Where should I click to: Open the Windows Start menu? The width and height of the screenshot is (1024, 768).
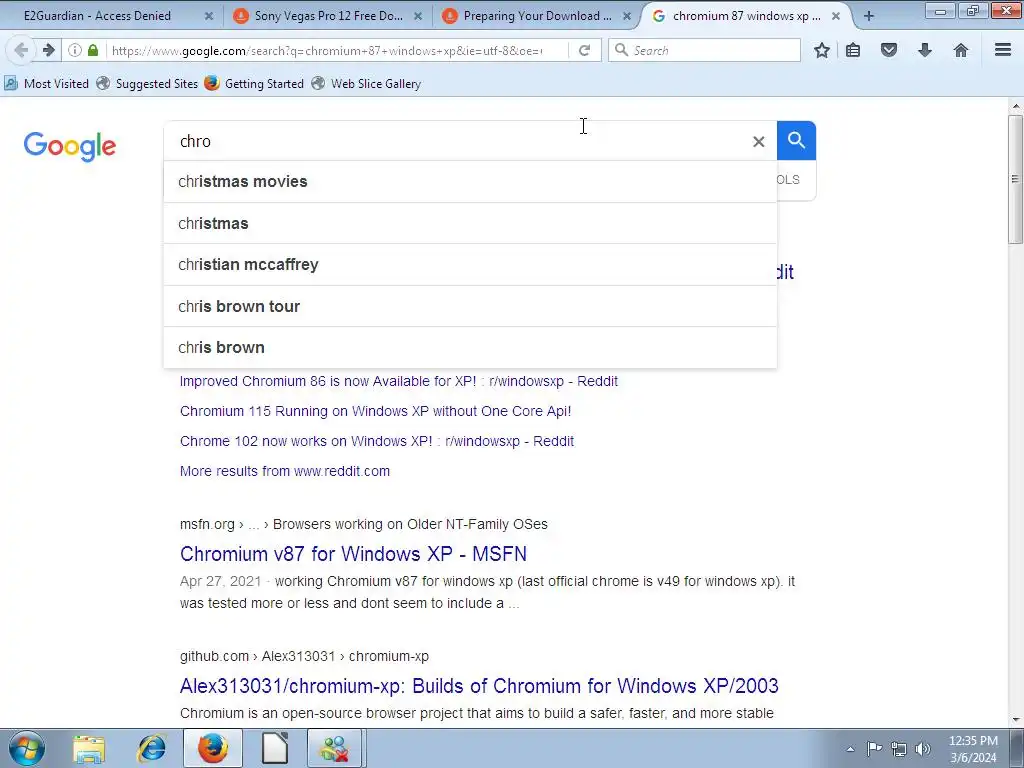pyautogui.click(x=26, y=748)
